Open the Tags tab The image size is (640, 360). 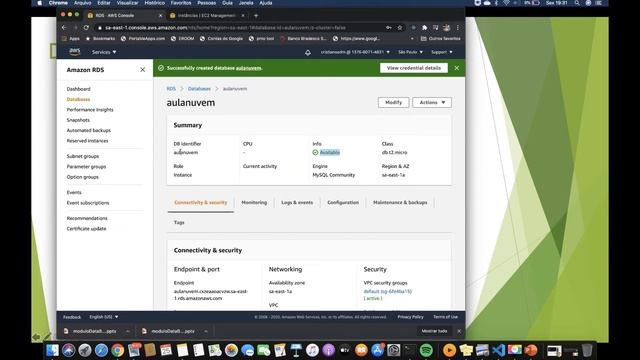click(179, 222)
